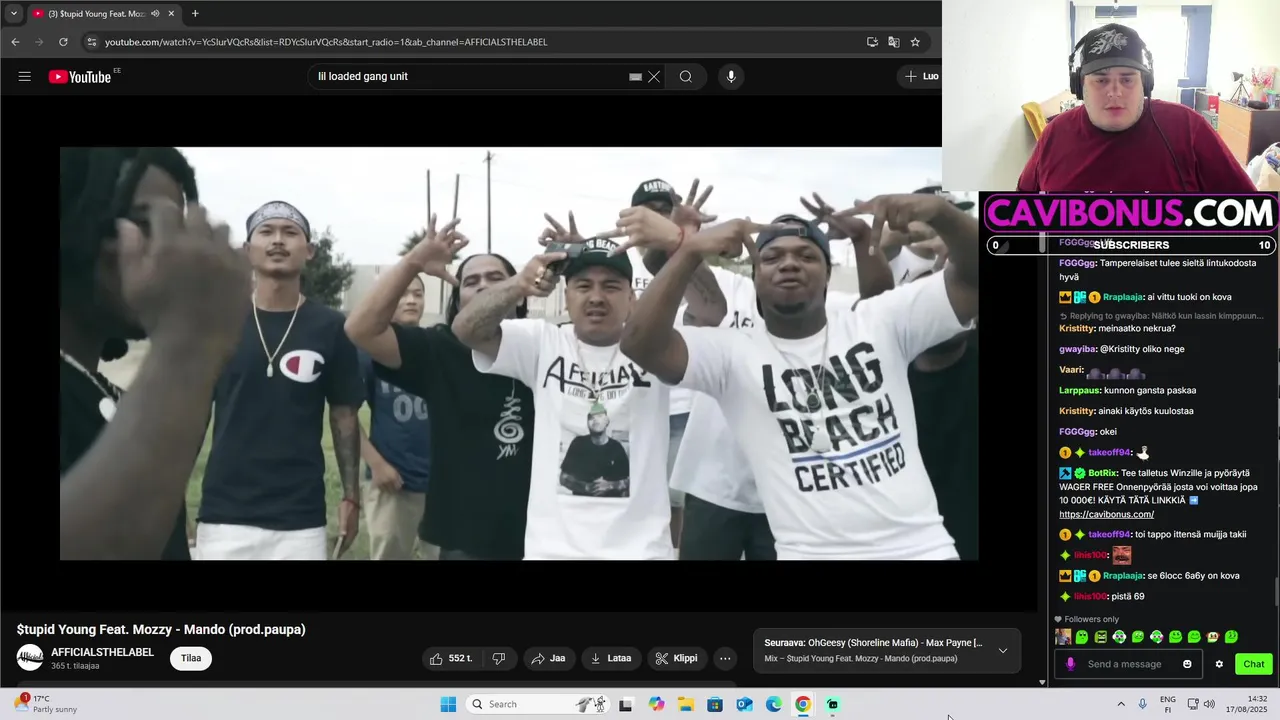Translate this page icon in address bar
This screenshot has width=1280, height=720.
(893, 42)
